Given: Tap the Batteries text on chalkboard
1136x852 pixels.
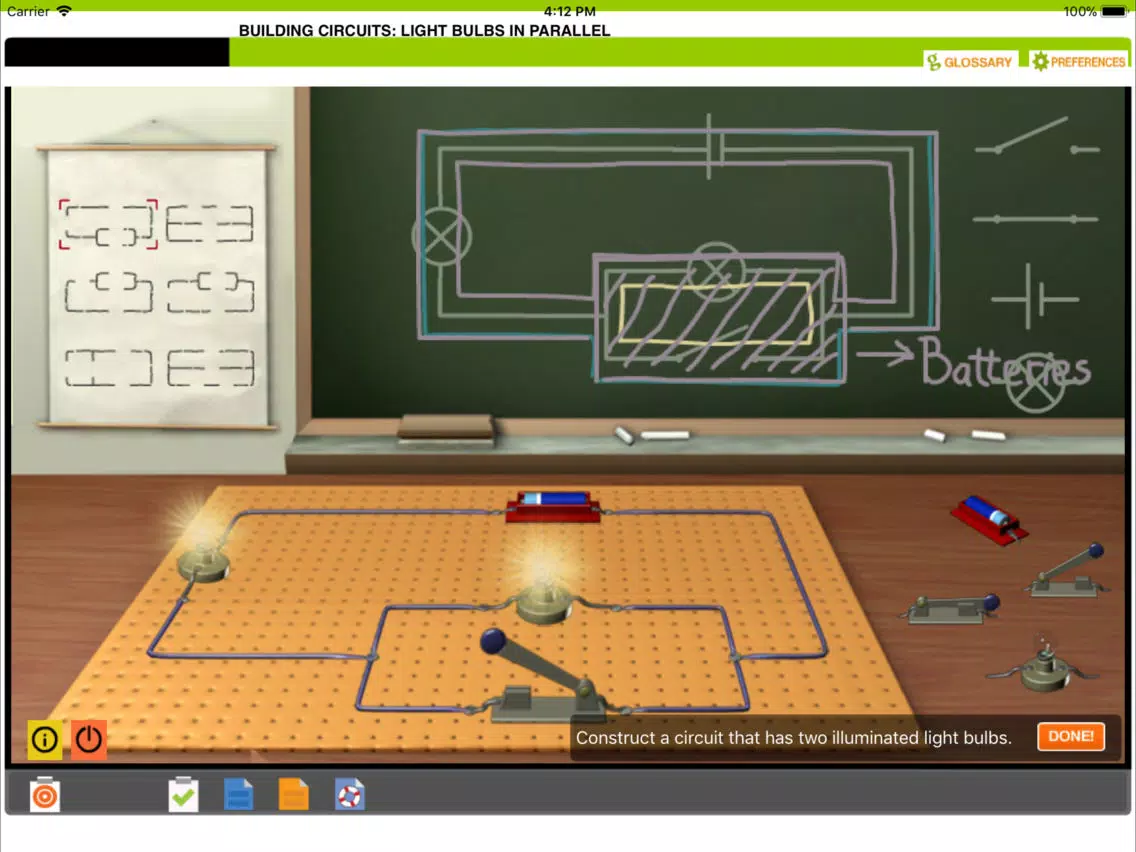Looking at the screenshot, I should coord(1006,362).
